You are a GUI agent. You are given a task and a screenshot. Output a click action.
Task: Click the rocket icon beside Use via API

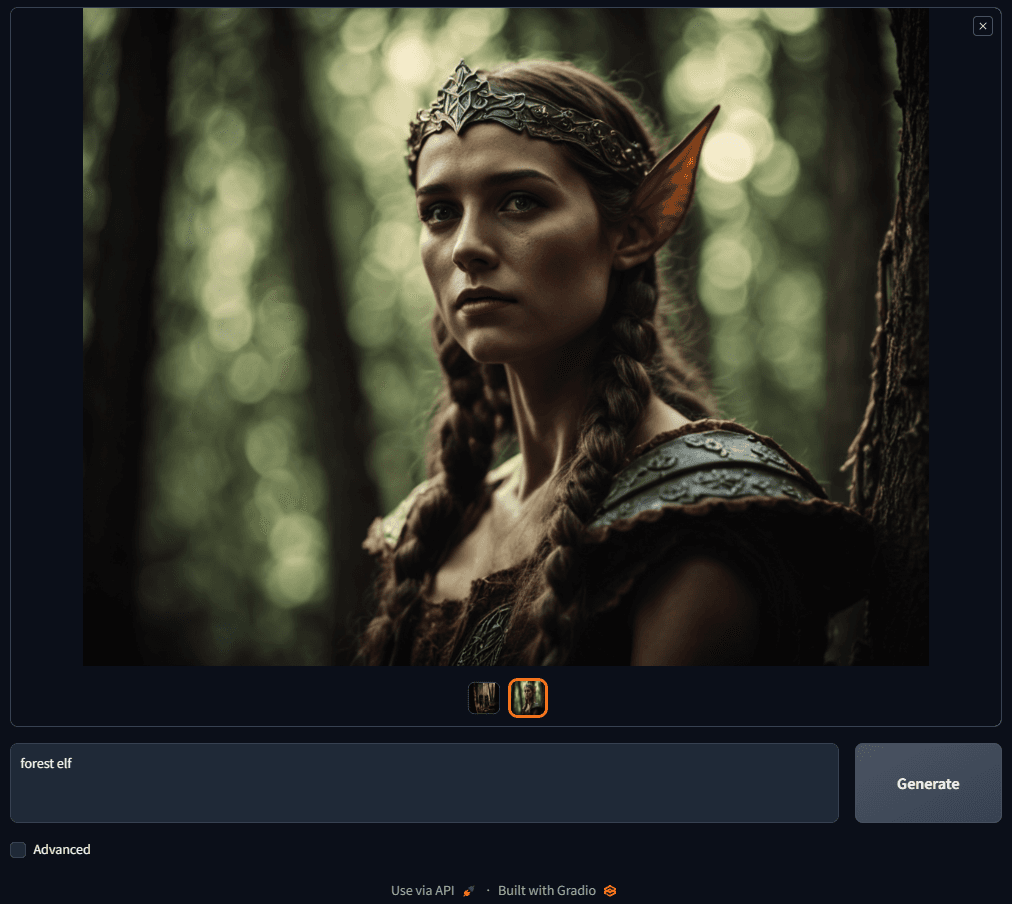point(469,890)
